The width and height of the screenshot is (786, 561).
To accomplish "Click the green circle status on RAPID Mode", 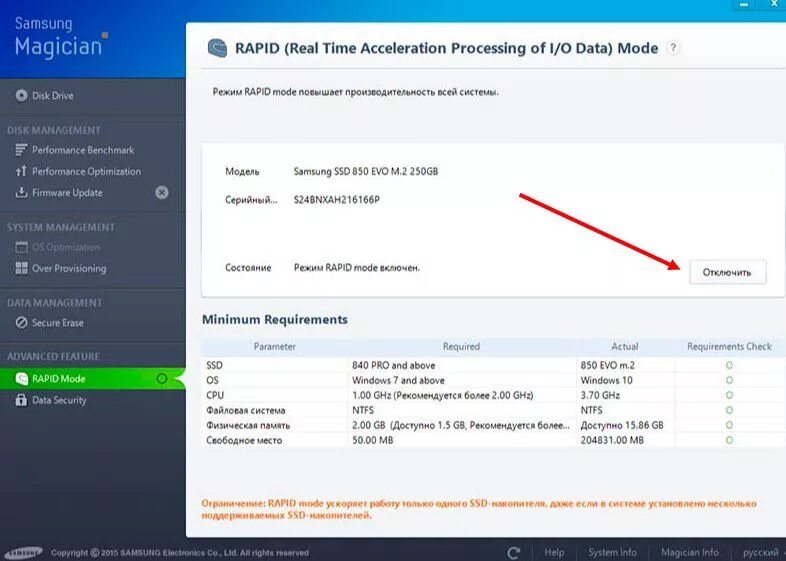I will click(x=161, y=379).
